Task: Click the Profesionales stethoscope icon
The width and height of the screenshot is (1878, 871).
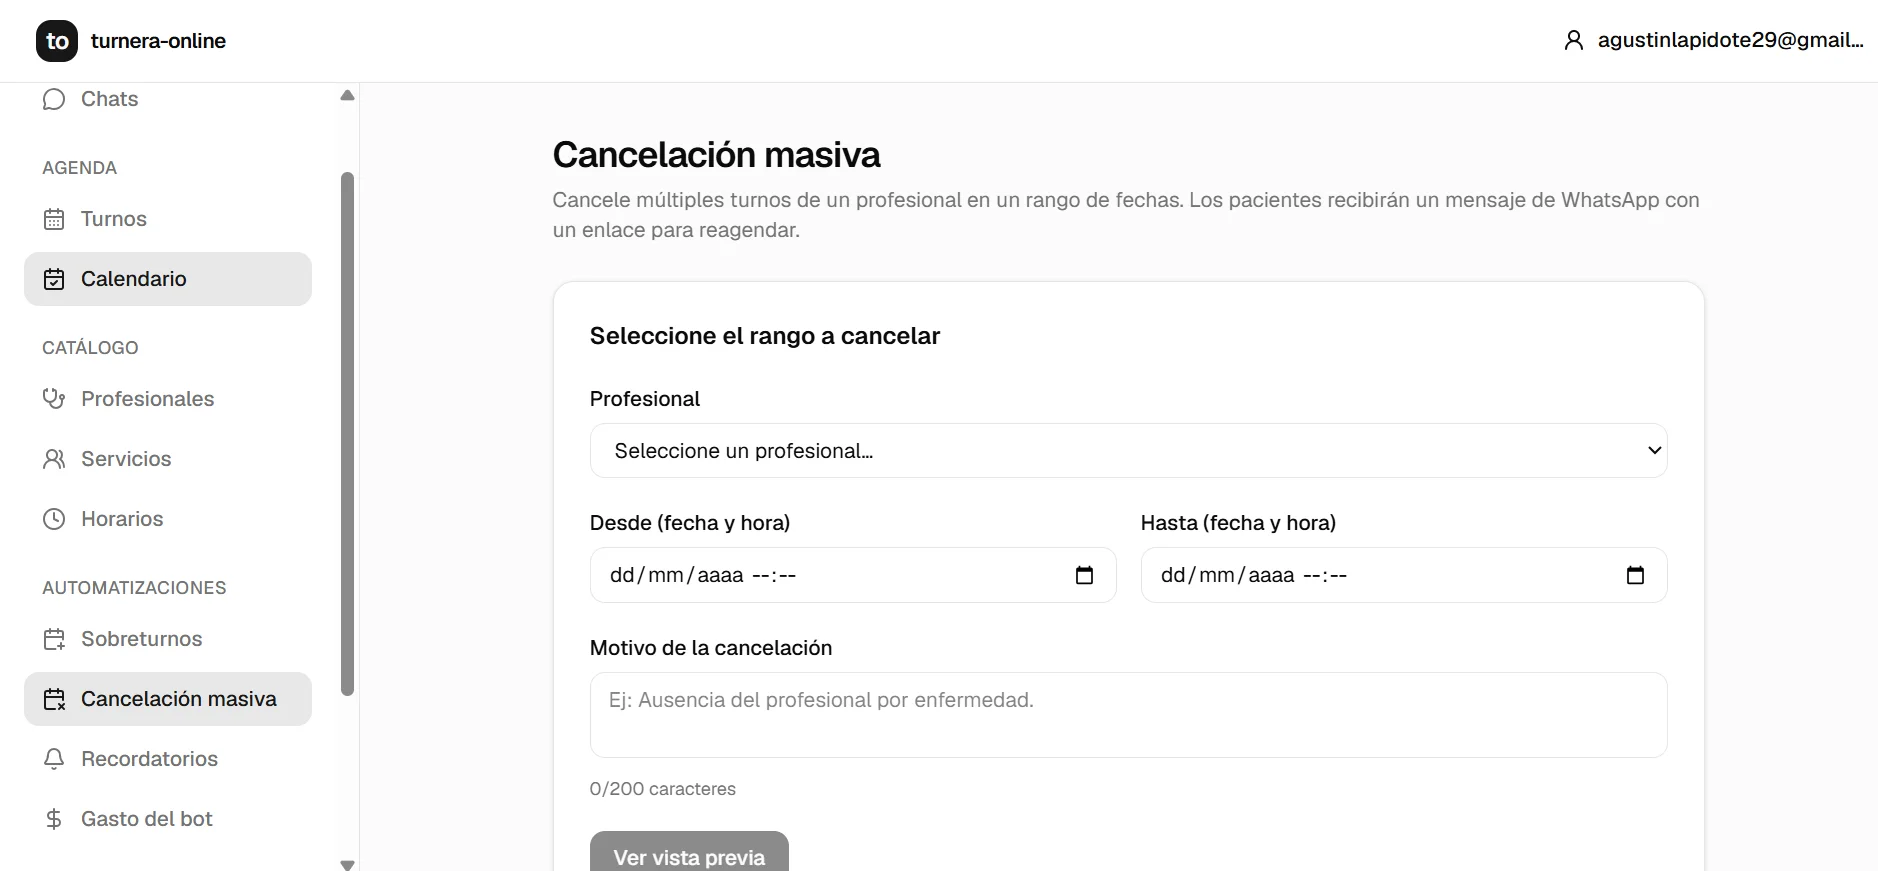Action: [54, 399]
